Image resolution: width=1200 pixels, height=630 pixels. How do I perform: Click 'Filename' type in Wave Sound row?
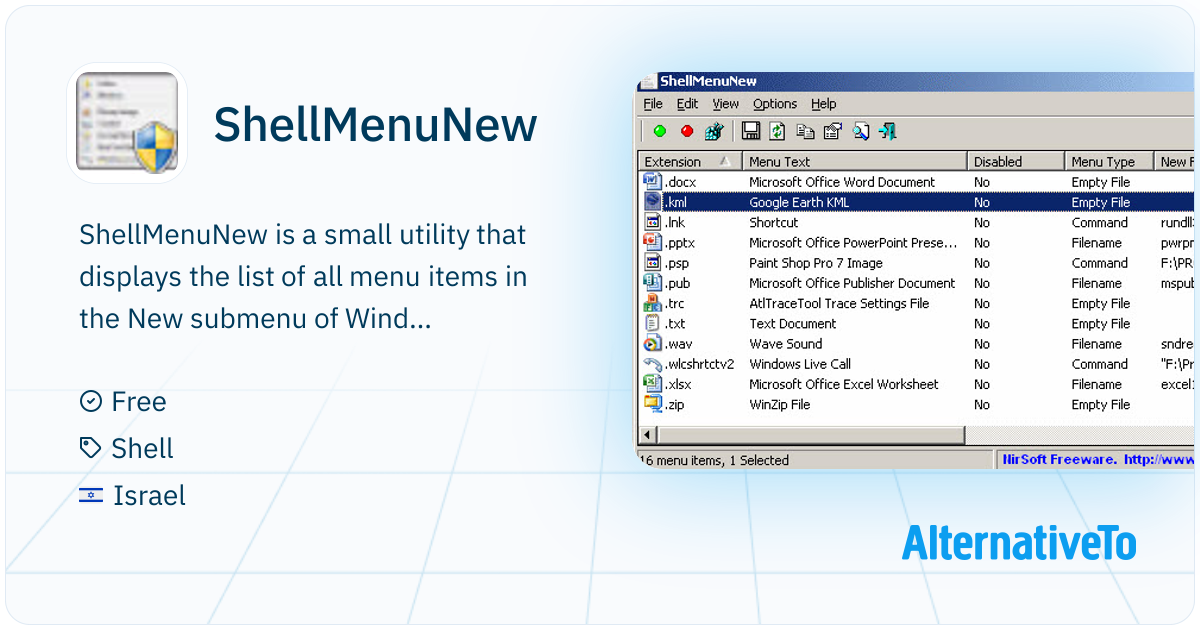point(1097,344)
